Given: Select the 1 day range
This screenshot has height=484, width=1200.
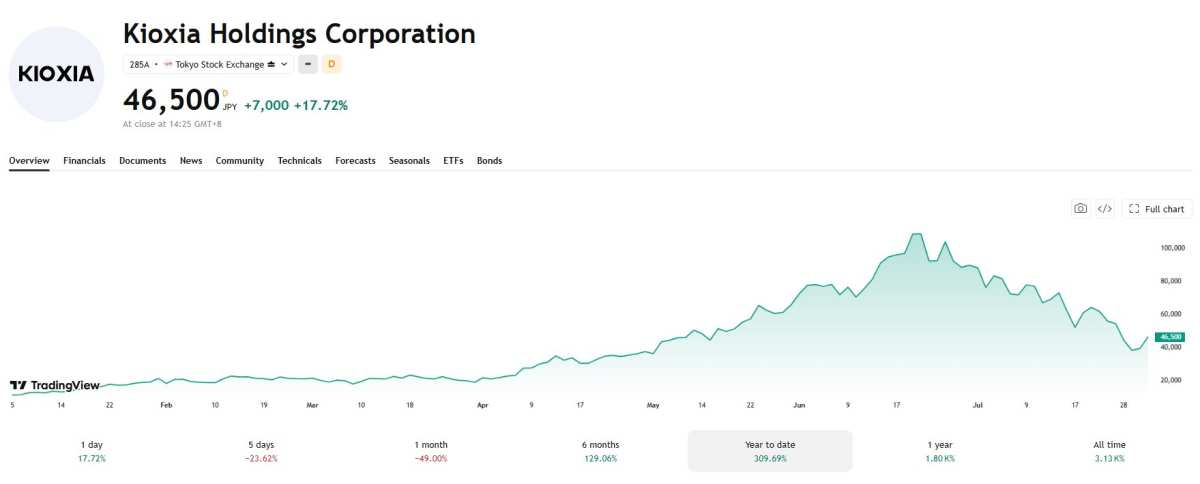Looking at the screenshot, I should (91, 451).
